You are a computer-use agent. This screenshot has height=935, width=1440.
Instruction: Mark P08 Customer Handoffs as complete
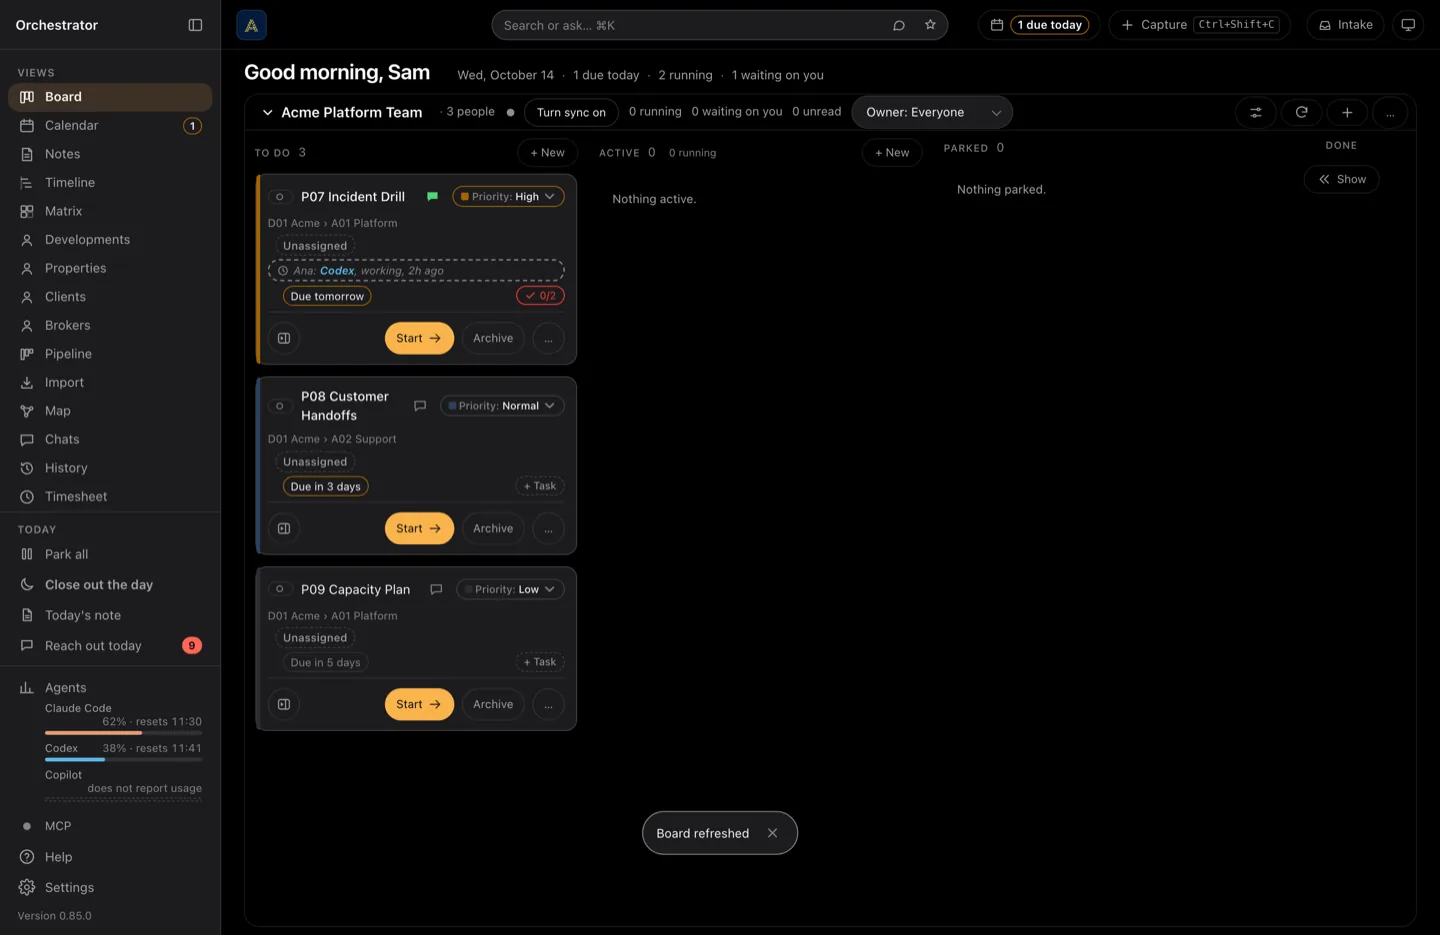pos(280,406)
